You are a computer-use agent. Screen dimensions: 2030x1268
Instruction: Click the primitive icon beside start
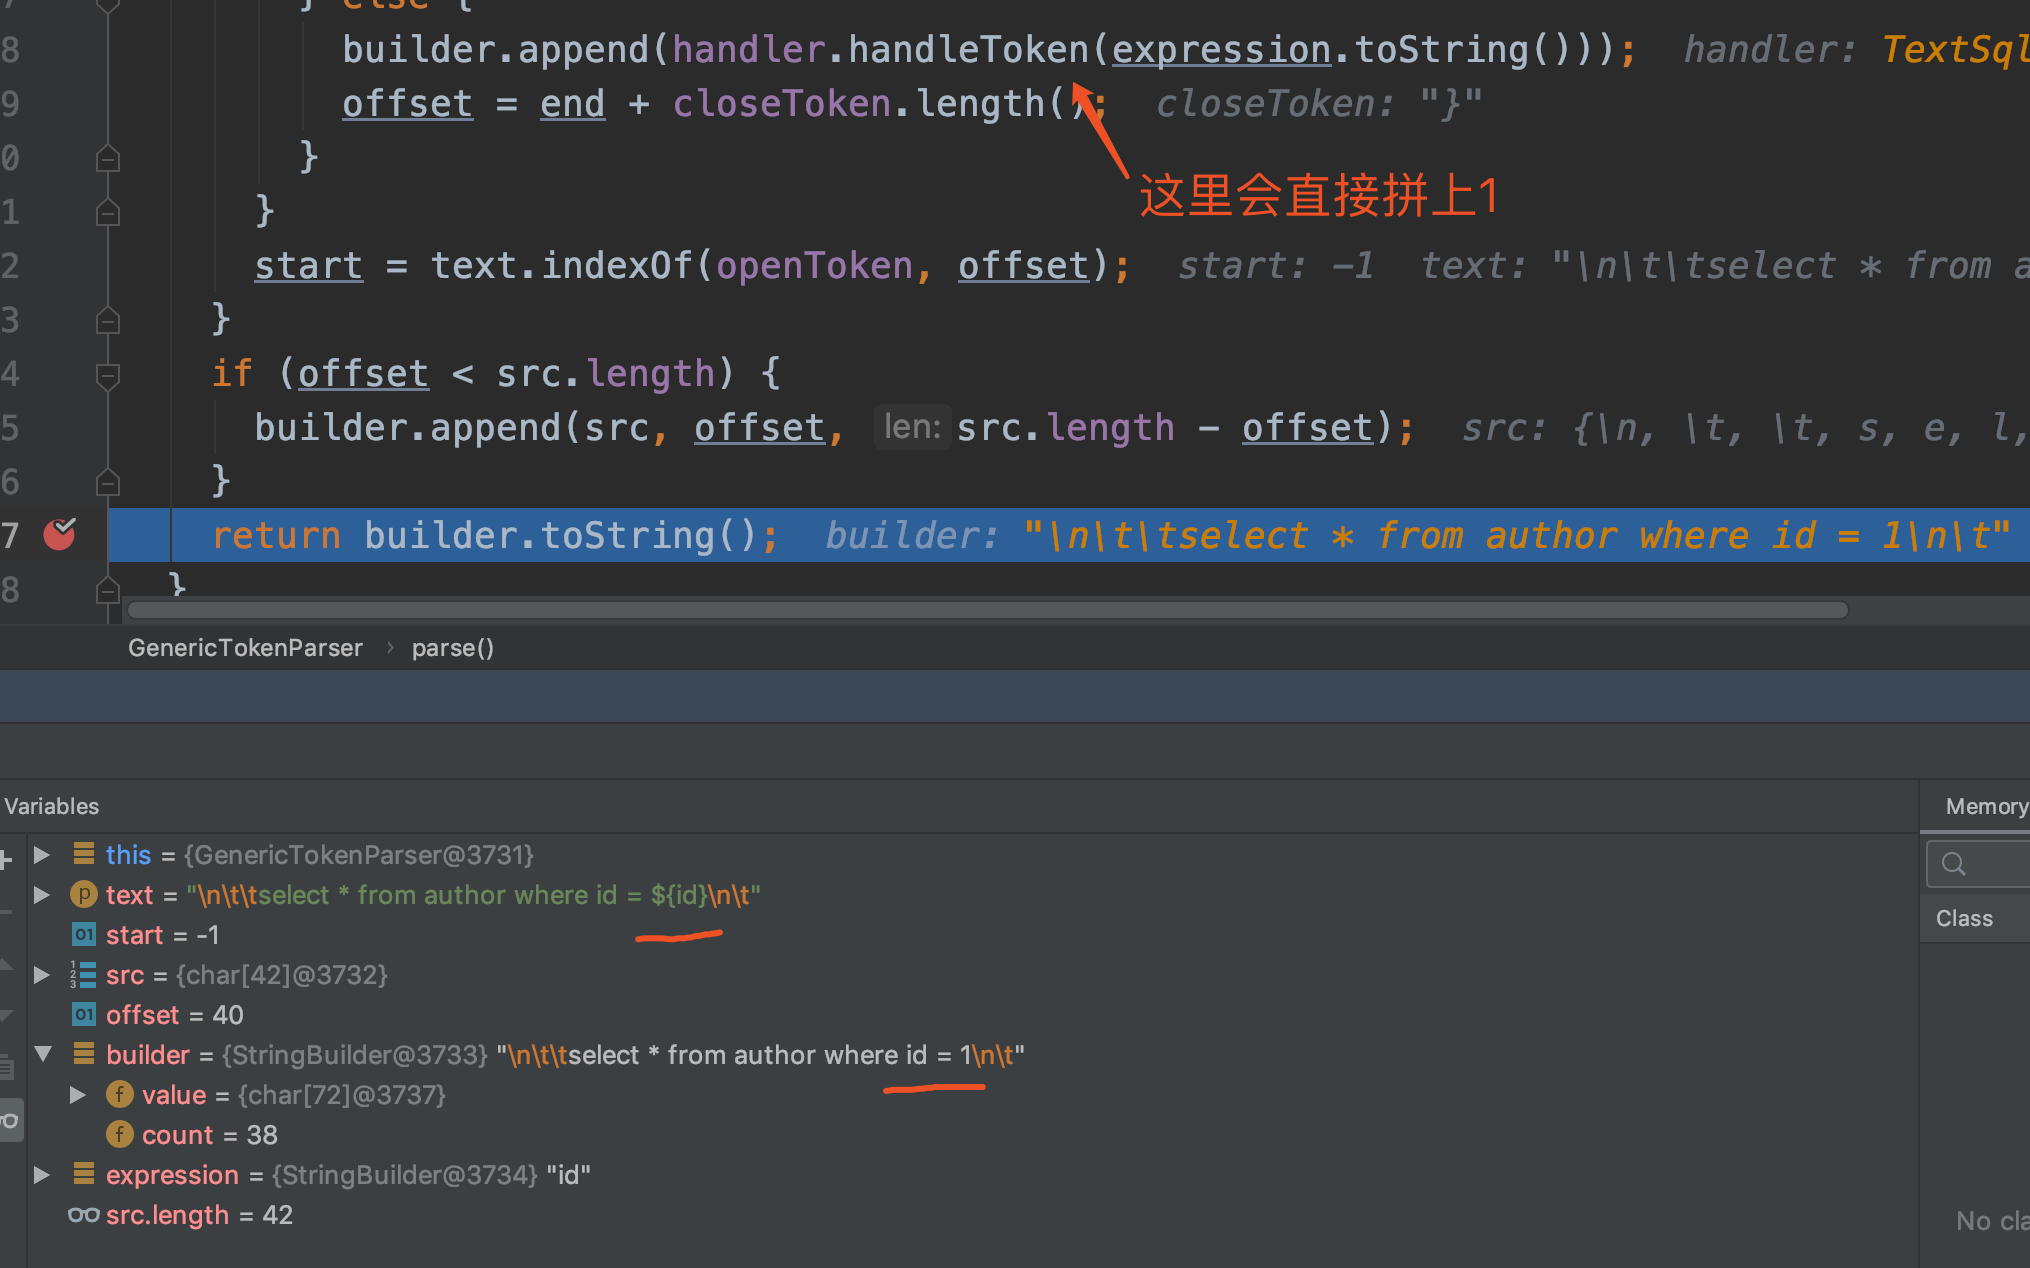point(84,935)
